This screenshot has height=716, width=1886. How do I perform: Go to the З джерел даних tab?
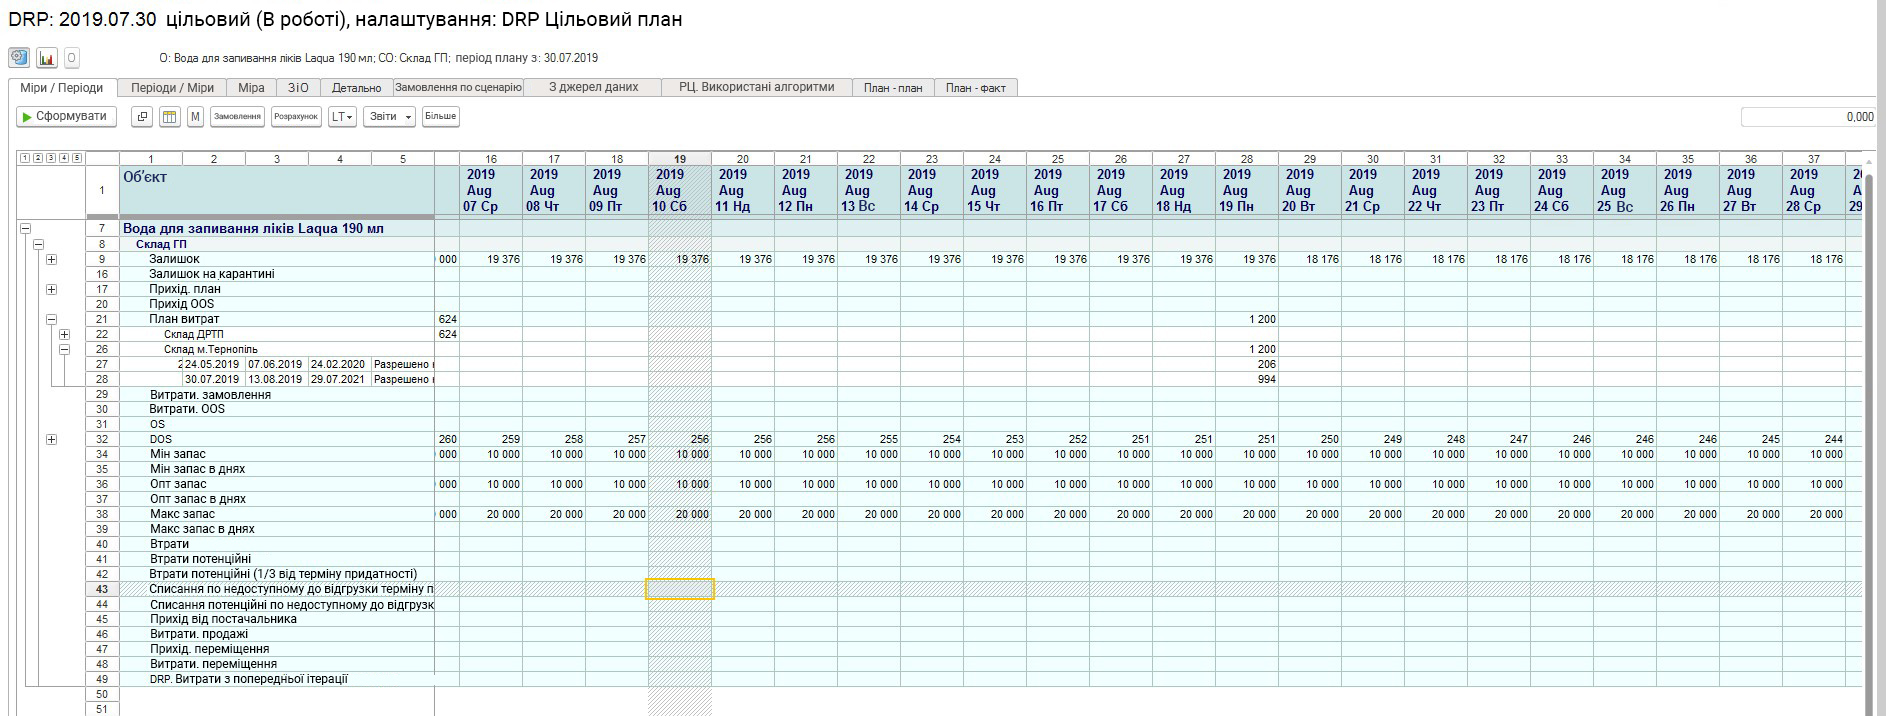[594, 88]
